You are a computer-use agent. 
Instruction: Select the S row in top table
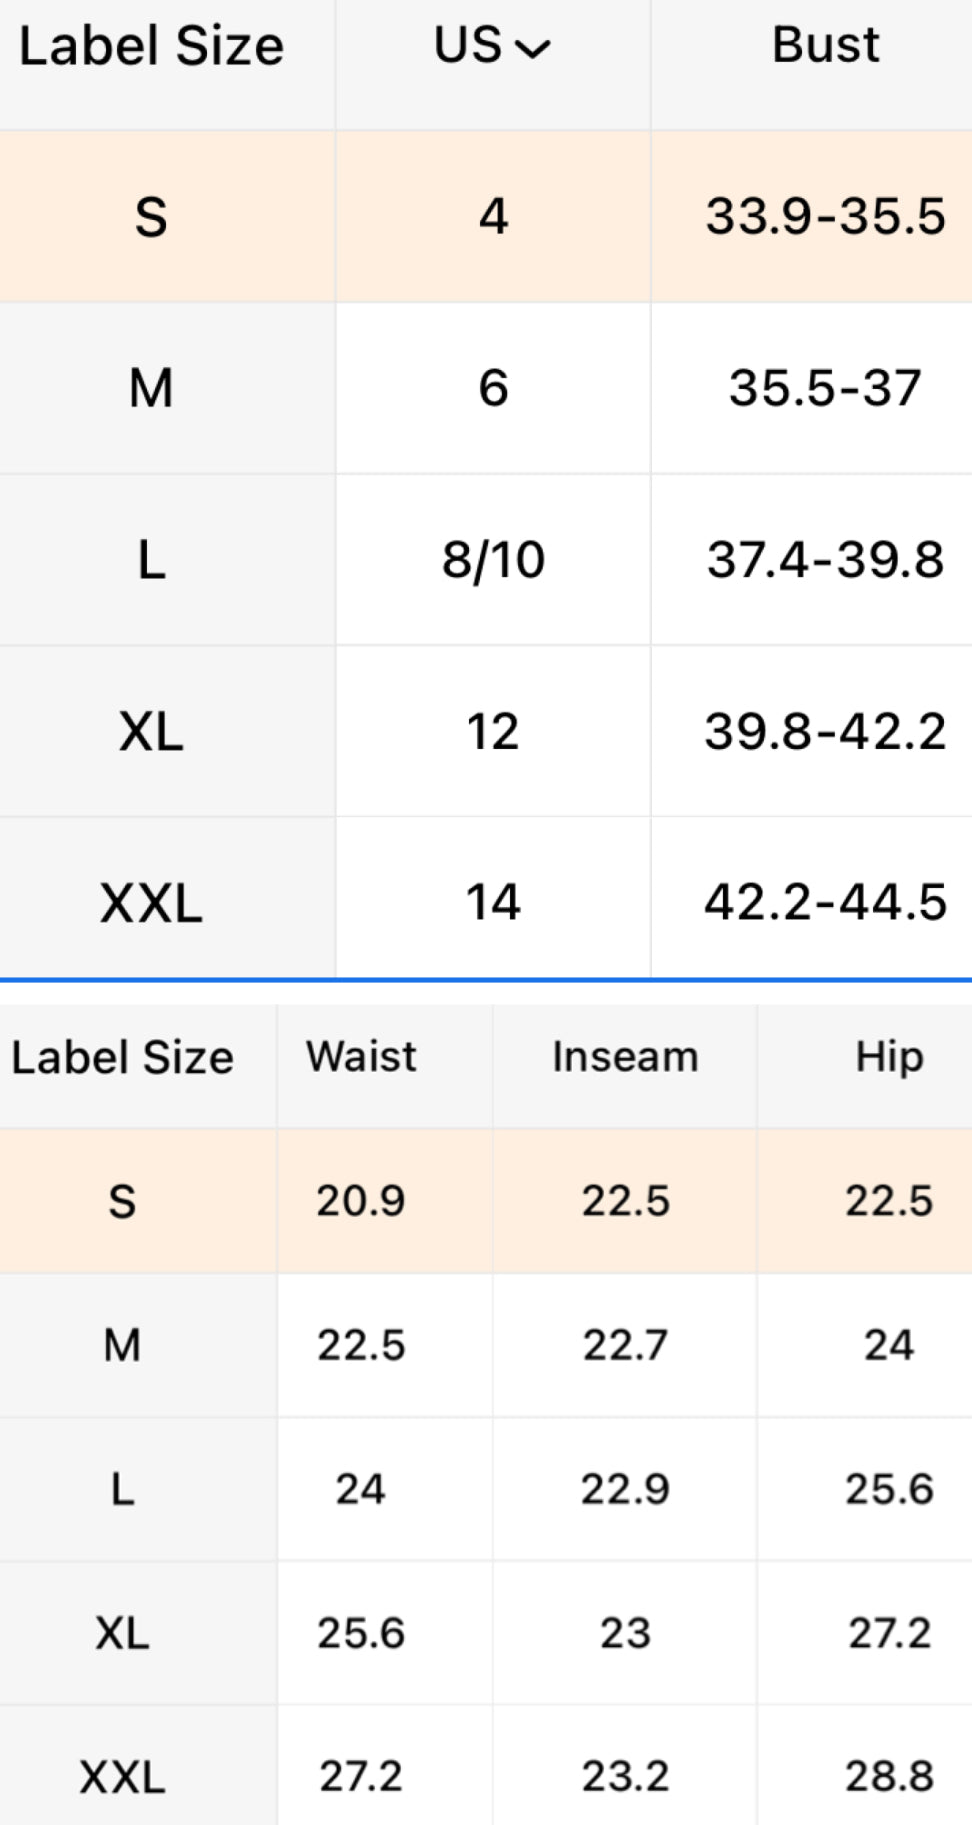pos(151,217)
